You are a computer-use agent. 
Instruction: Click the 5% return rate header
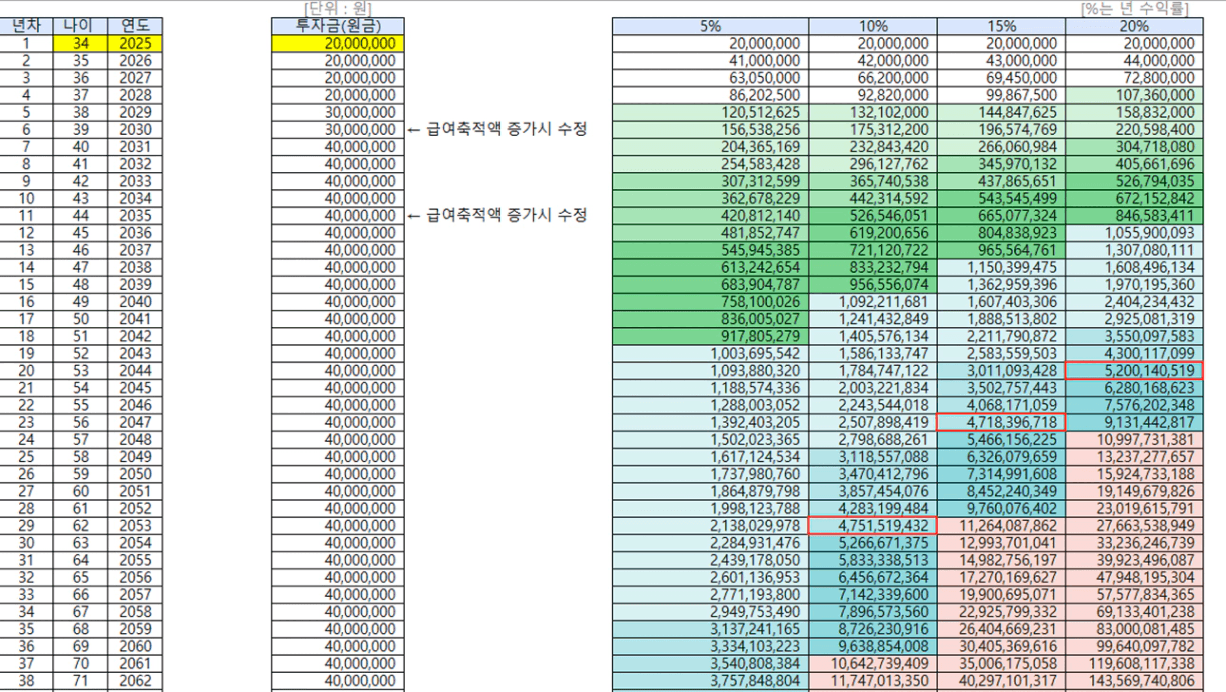711,26
